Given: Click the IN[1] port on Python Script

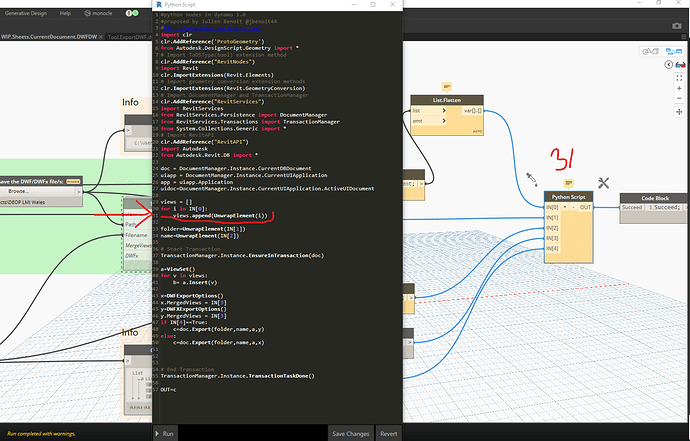Looking at the screenshot, I should [552, 218].
